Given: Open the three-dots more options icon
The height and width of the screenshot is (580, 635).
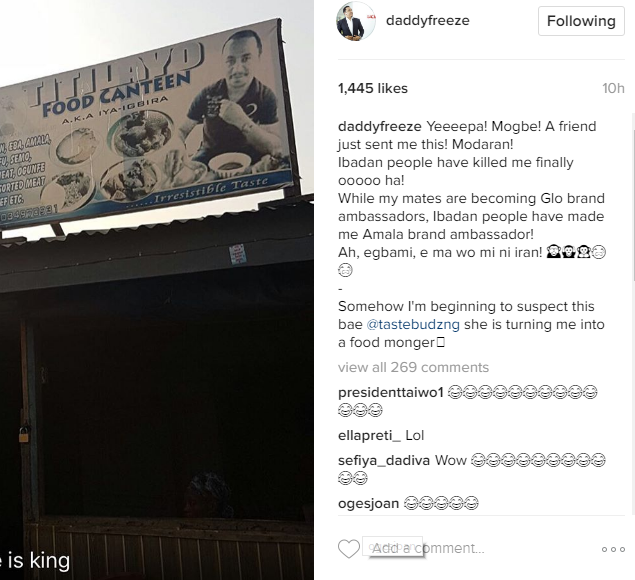Looking at the screenshot, I should [613, 550].
